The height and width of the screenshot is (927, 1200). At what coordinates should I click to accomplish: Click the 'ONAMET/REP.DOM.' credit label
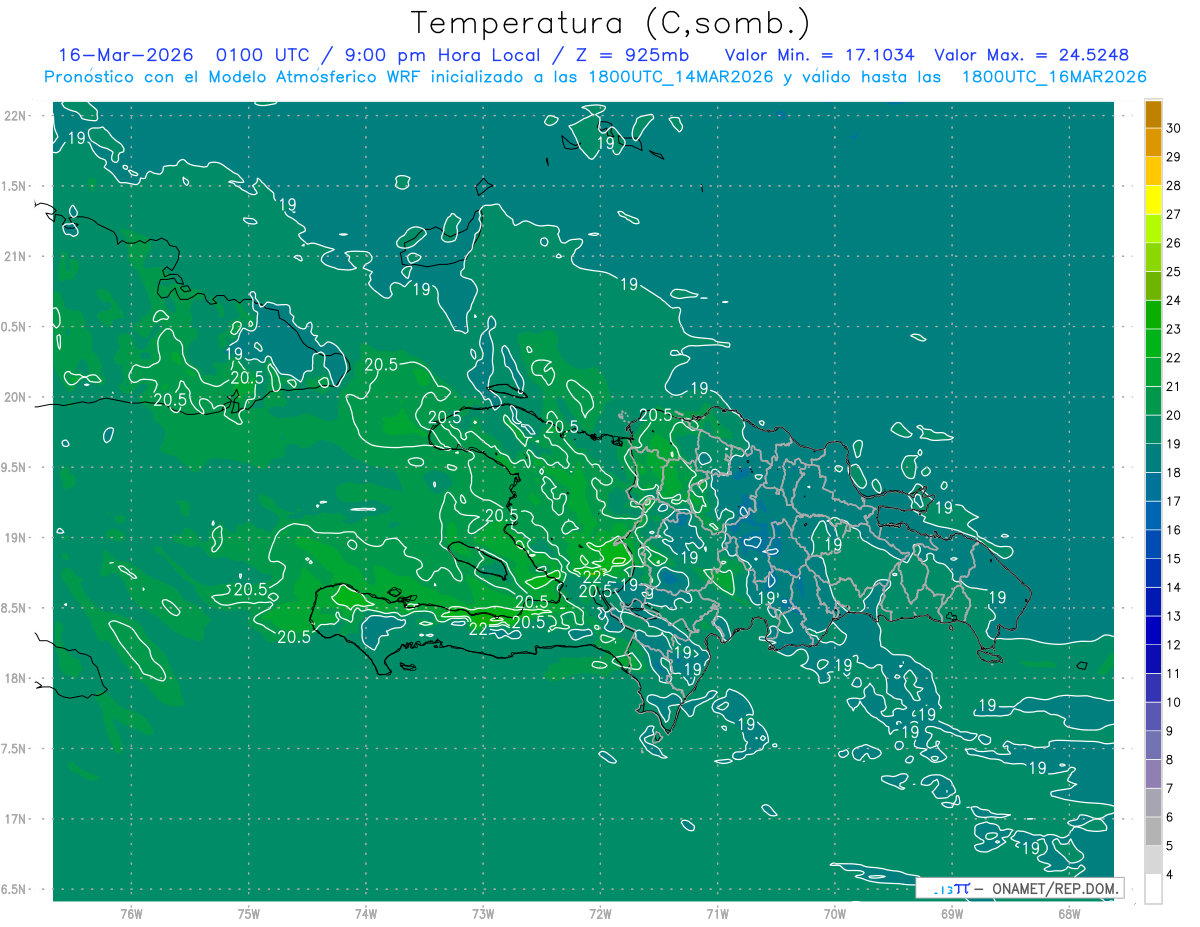pos(1055,888)
